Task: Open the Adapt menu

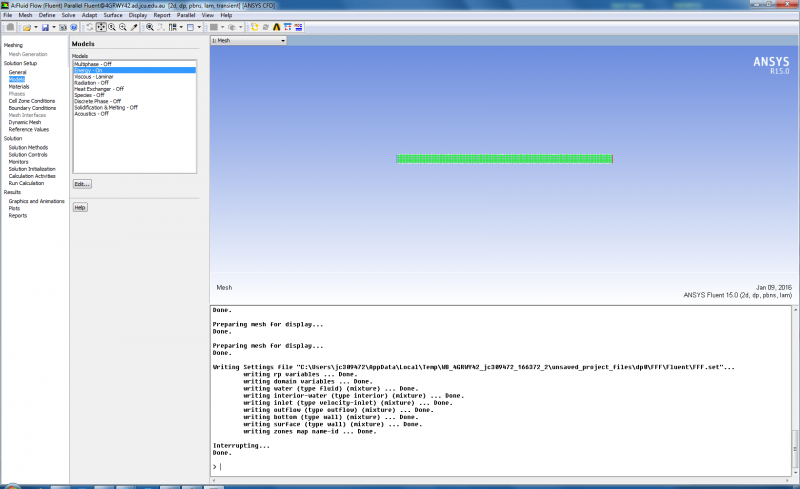Action: point(89,15)
